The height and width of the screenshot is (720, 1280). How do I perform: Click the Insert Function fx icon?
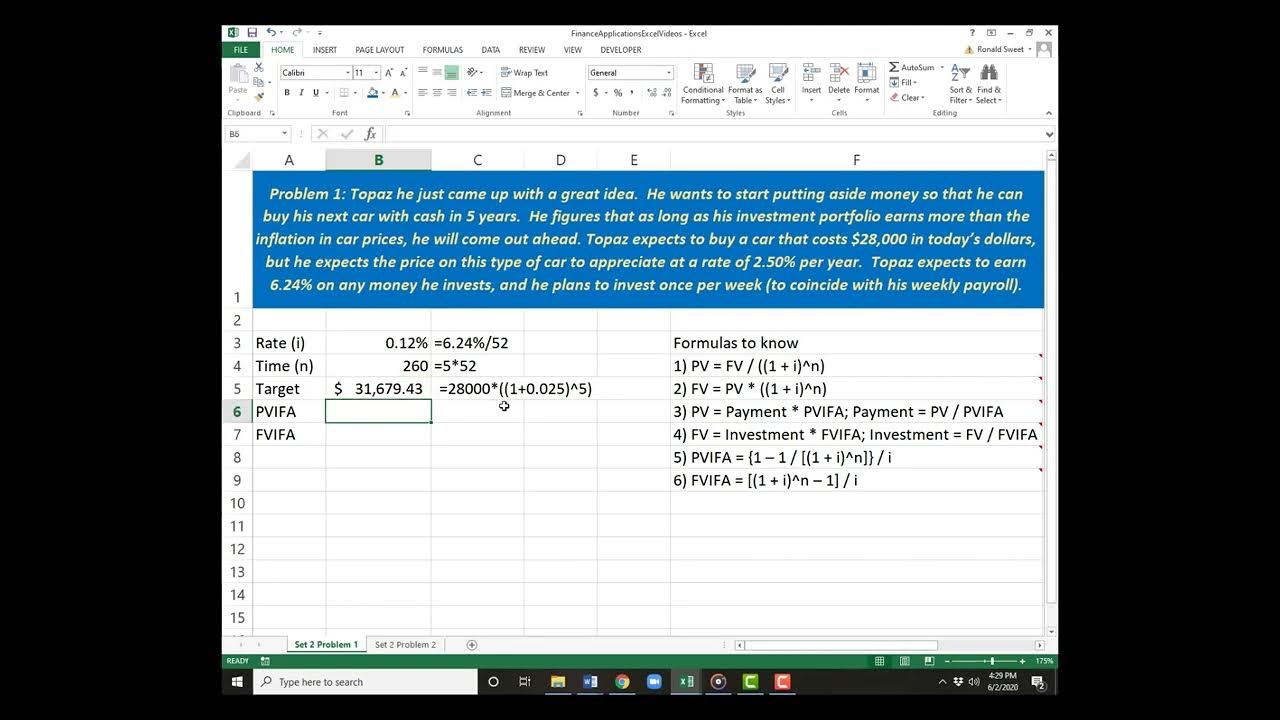click(x=370, y=133)
